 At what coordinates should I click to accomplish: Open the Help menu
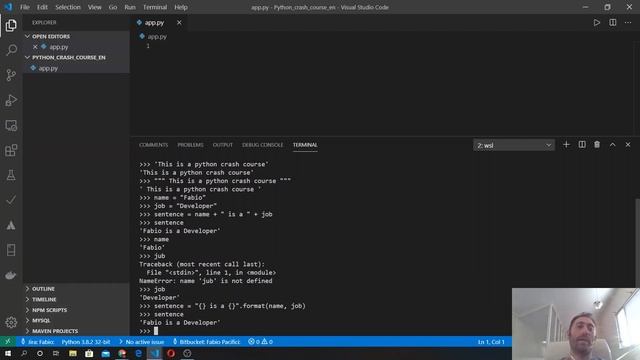click(x=181, y=7)
